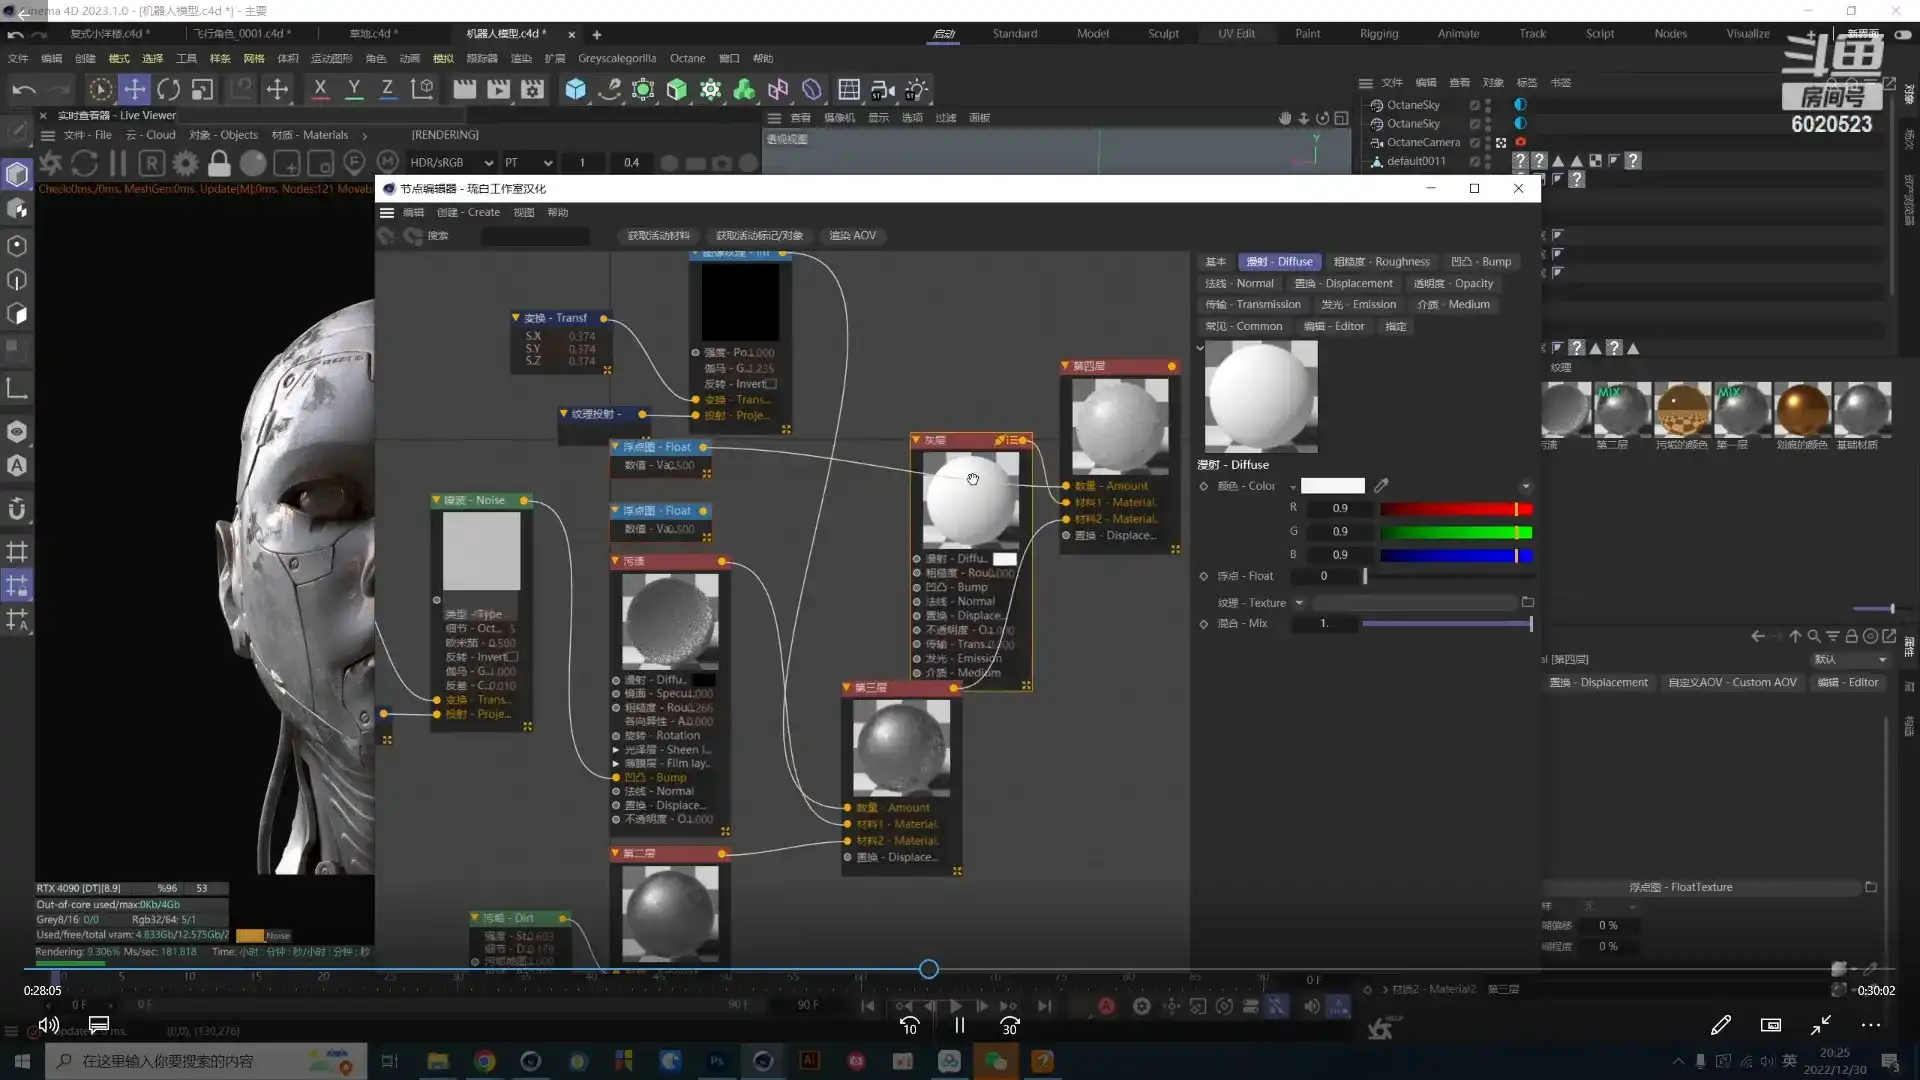
Task: Select the Move tool in toolbar
Action: pyautogui.click(x=134, y=89)
